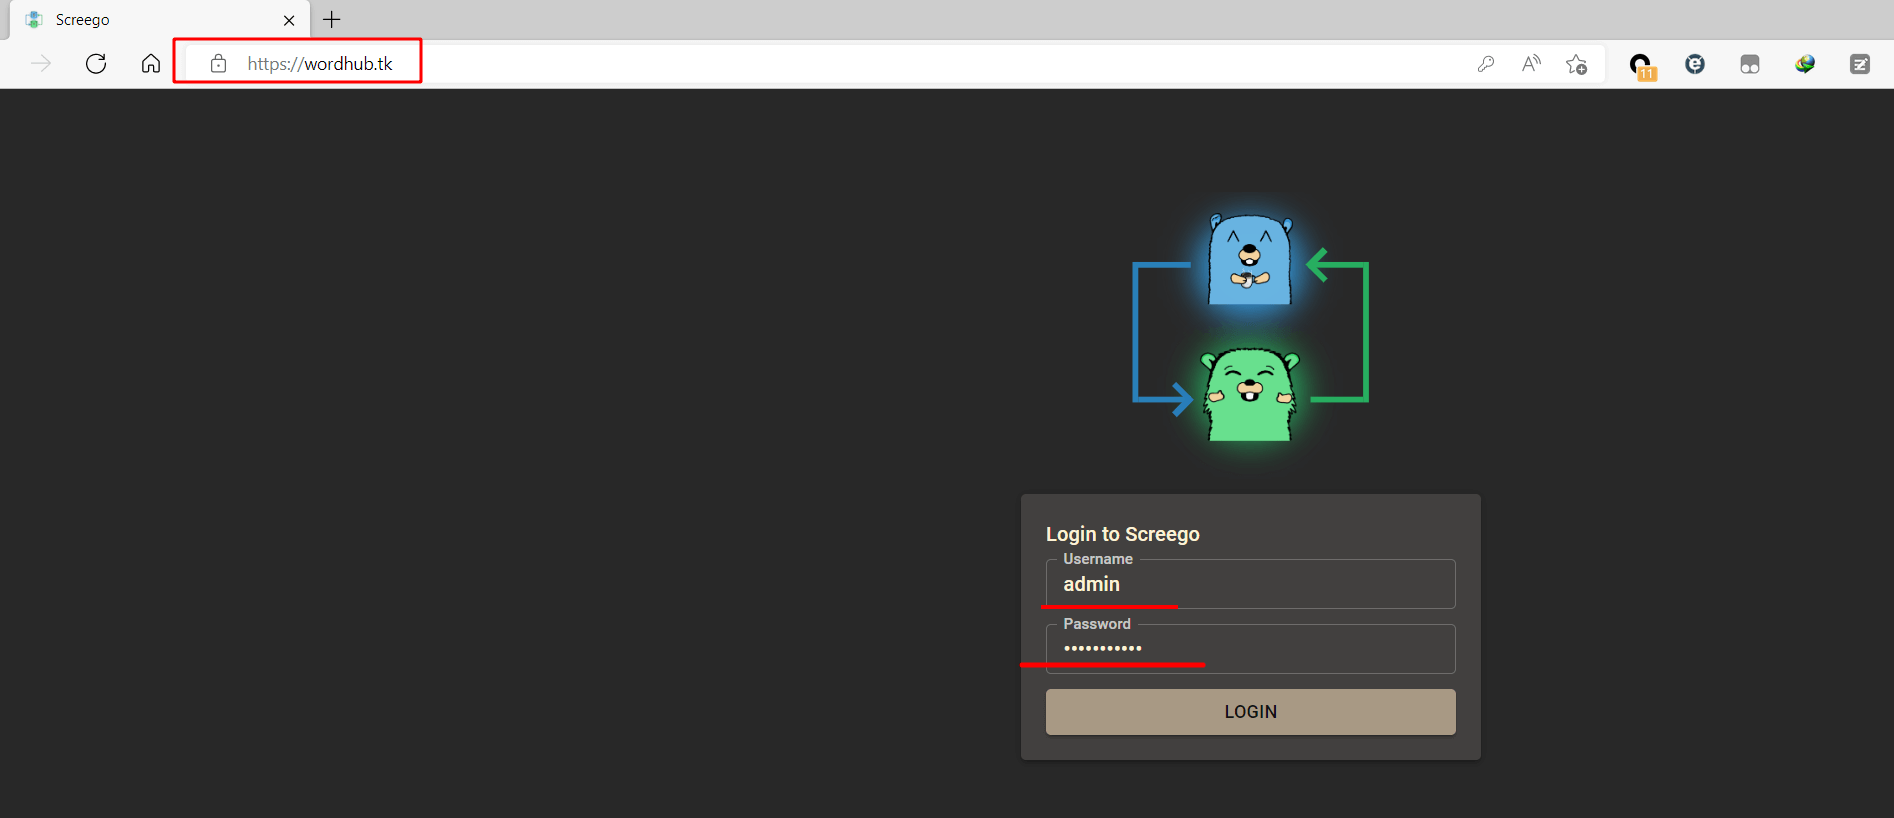Close the Screego tab
Screen dimensions: 1894x818
click(x=289, y=20)
